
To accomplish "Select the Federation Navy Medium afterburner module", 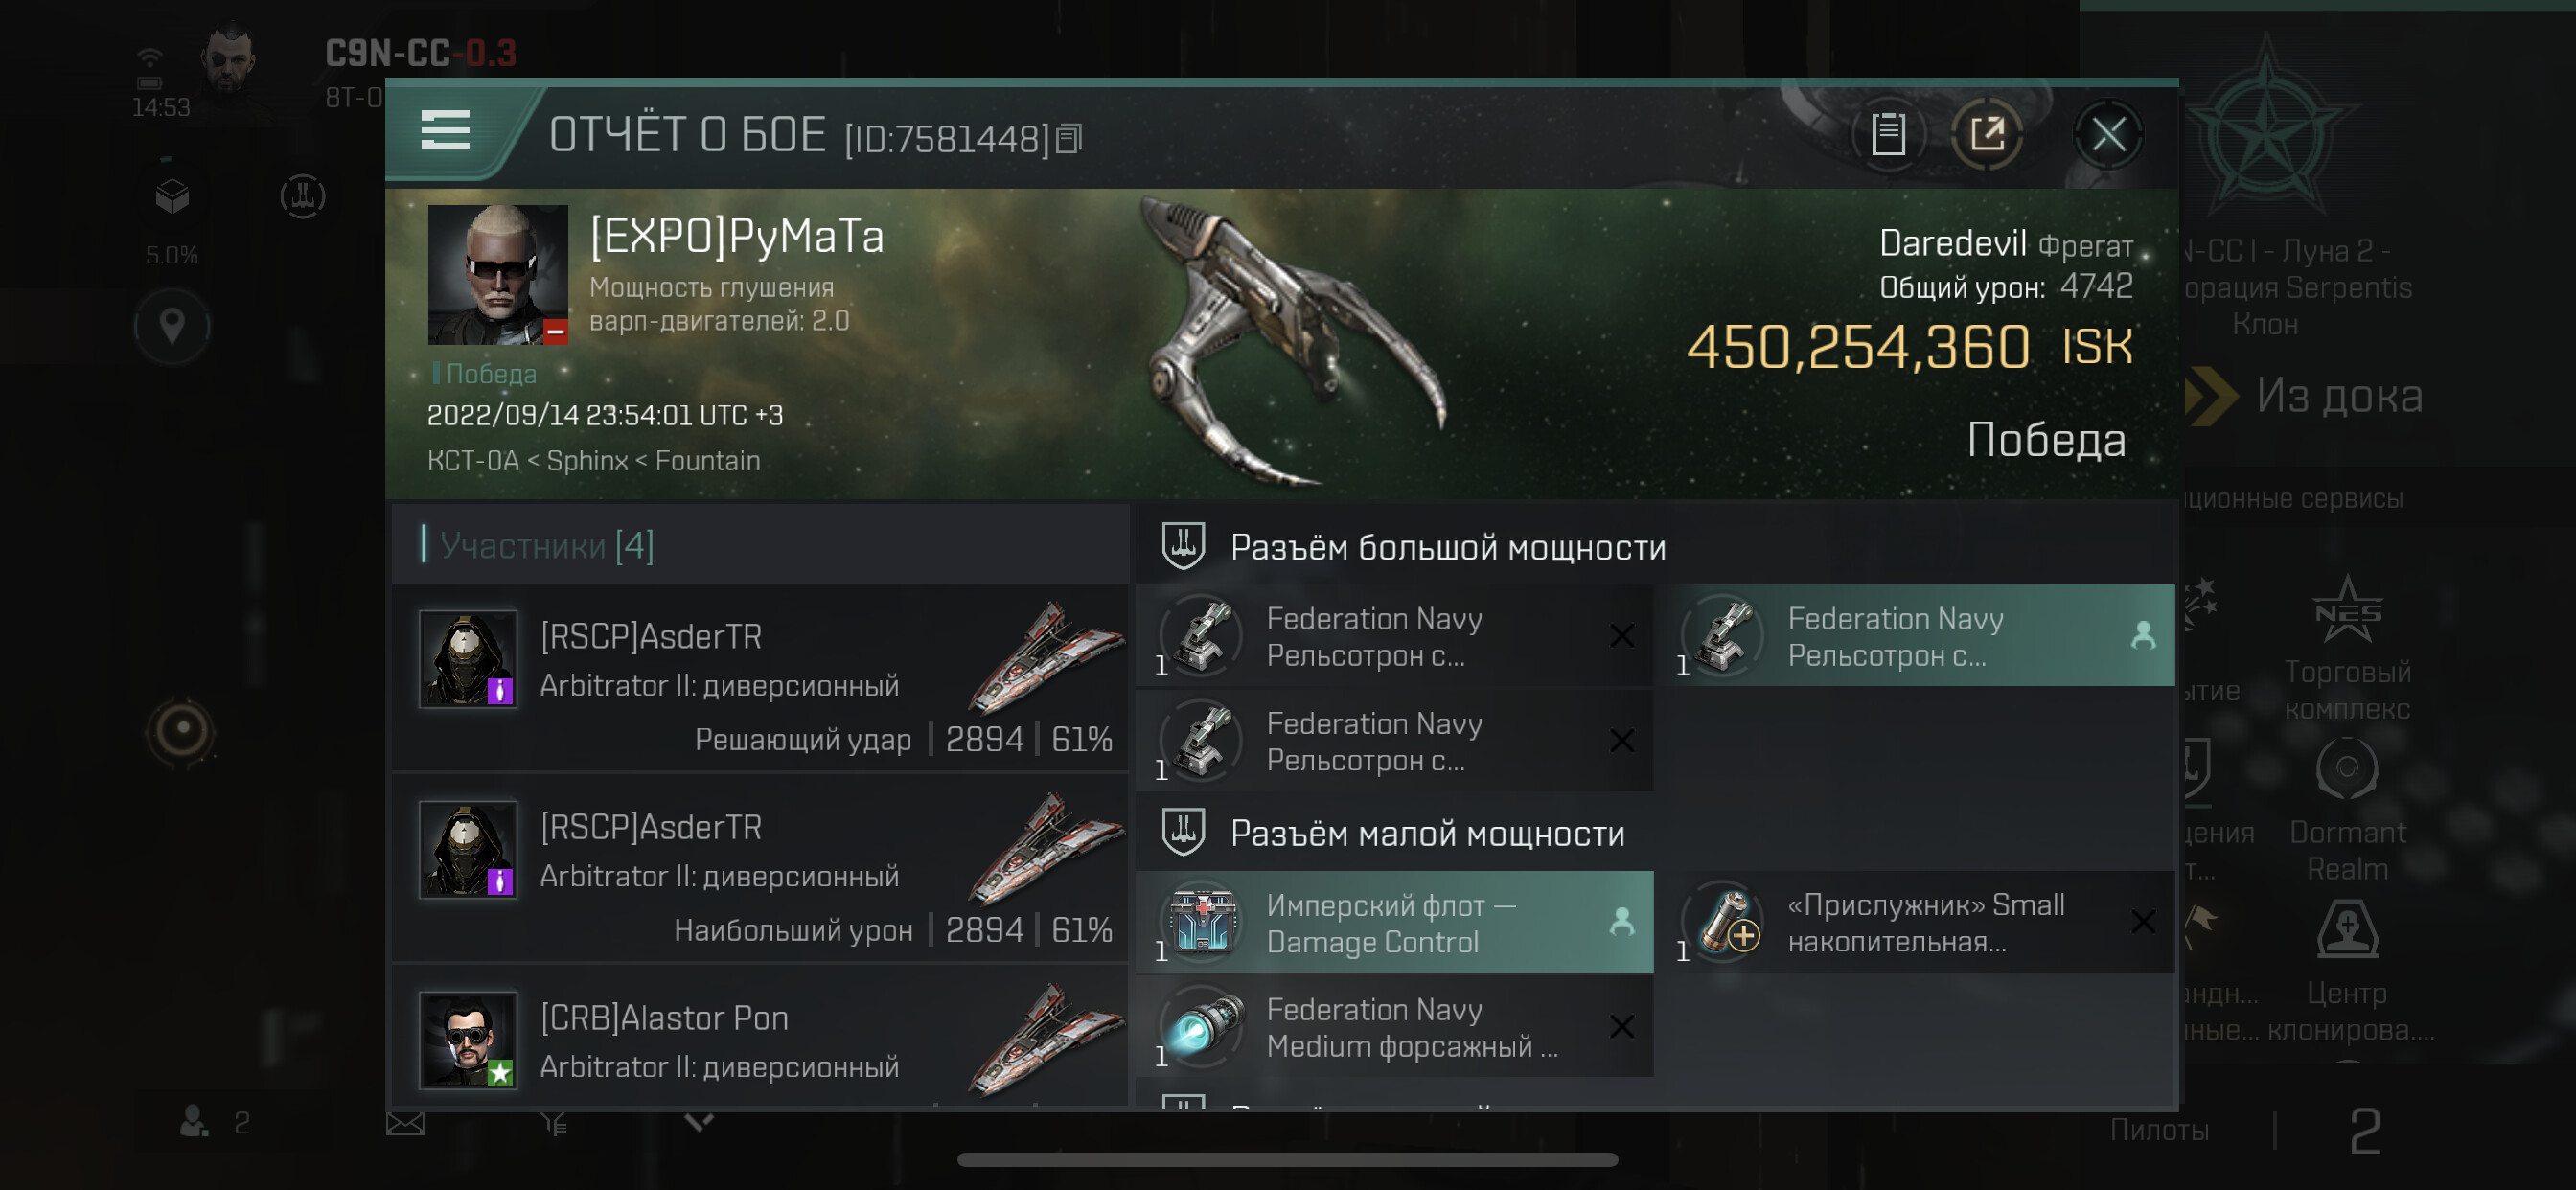I will click(x=1394, y=1027).
